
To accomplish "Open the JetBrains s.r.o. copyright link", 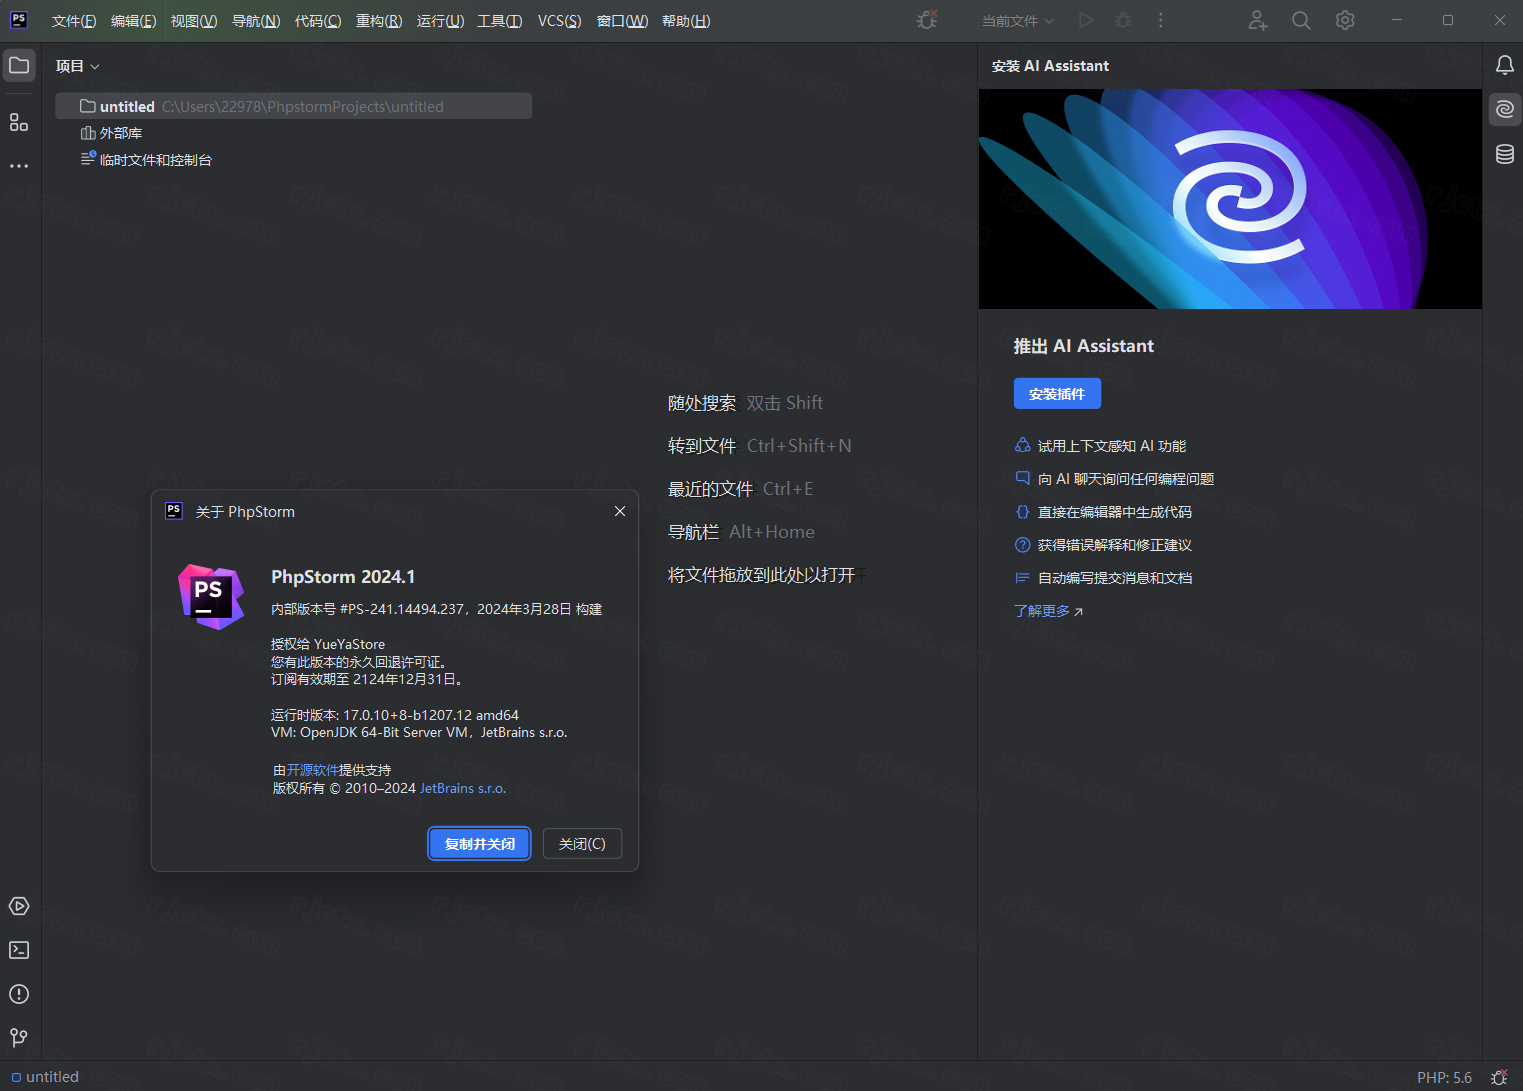I will point(463,788).
